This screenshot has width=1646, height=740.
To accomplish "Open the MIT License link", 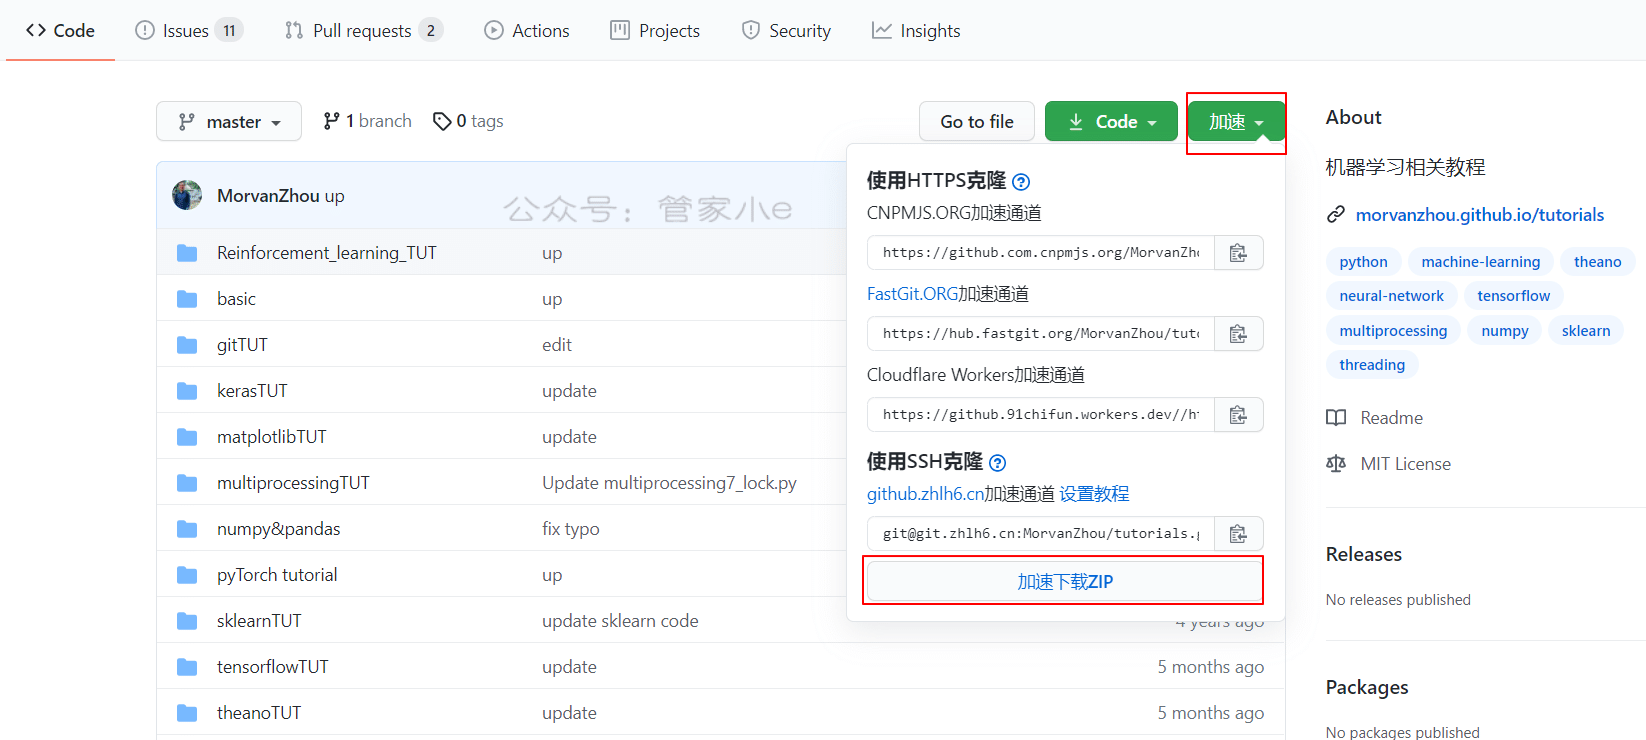I will coord(1405,464).
